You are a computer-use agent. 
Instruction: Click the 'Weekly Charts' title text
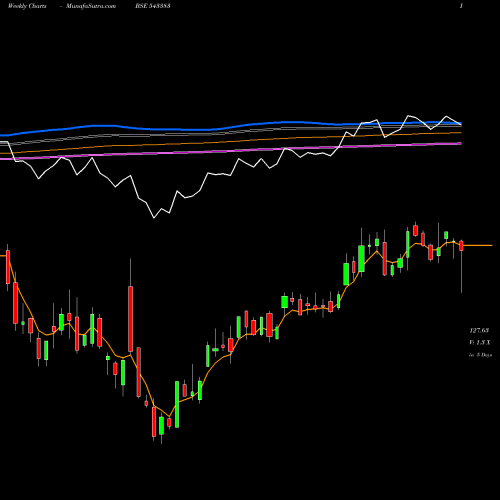pos(27,6)
